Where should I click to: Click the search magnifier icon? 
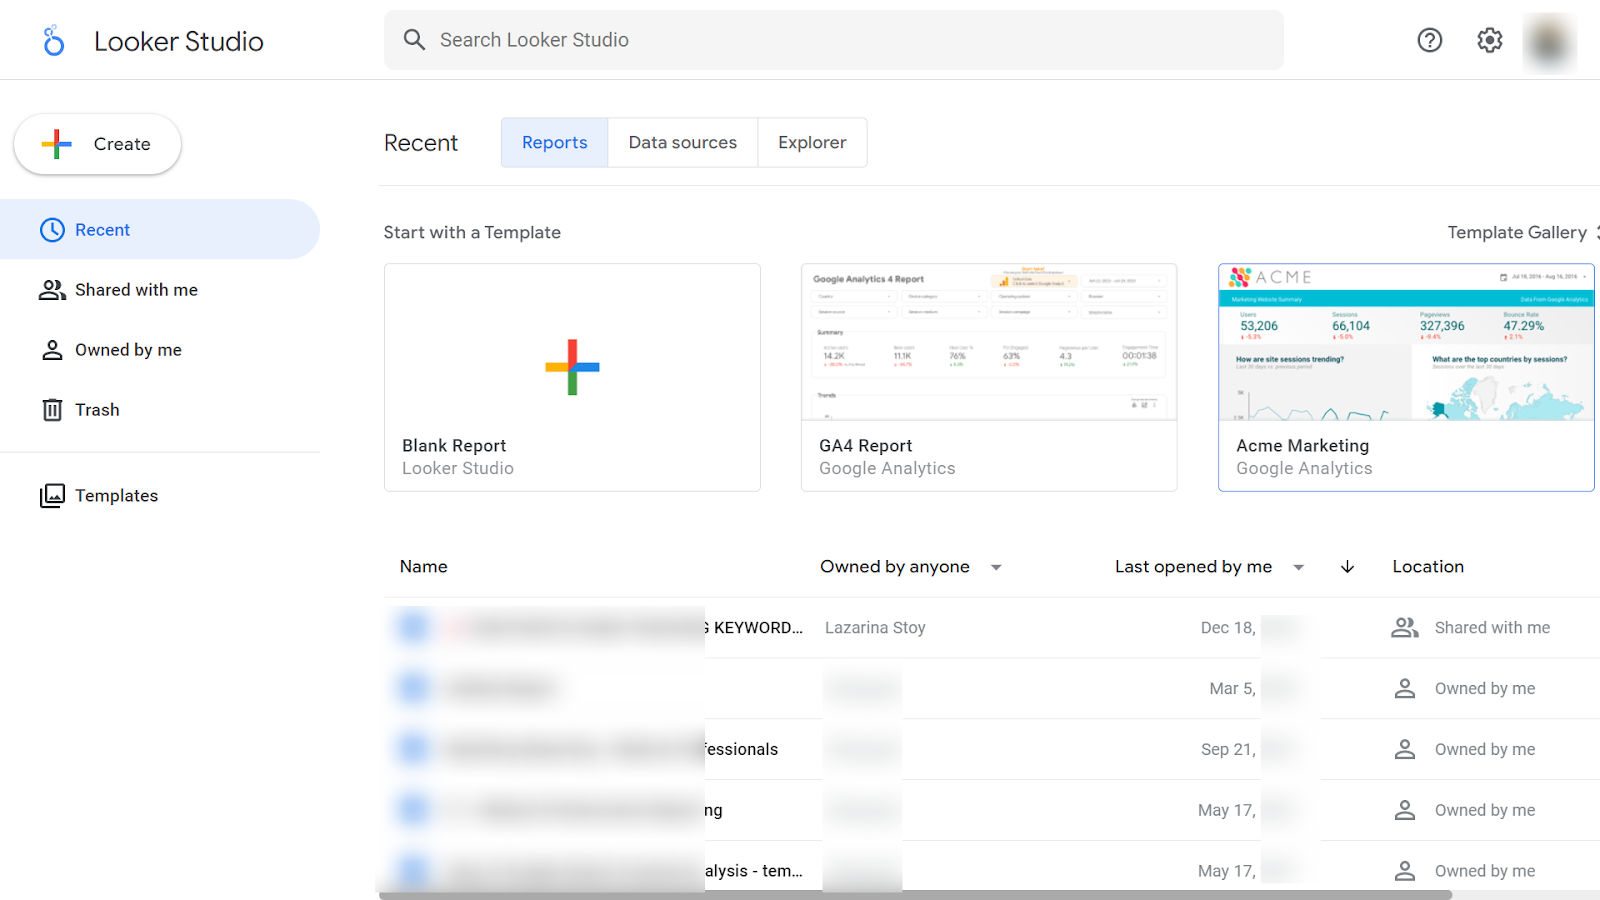[414, 40]
